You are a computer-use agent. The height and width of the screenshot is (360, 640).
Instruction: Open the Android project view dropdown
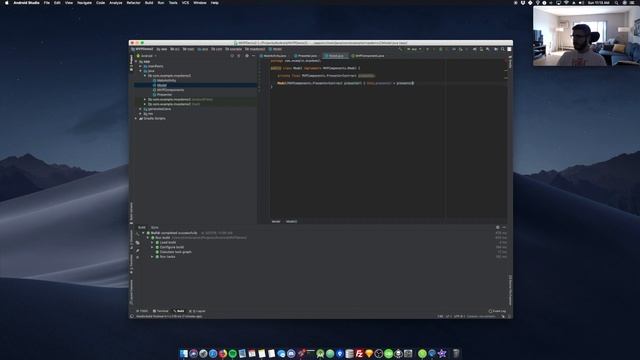[147, 56]
